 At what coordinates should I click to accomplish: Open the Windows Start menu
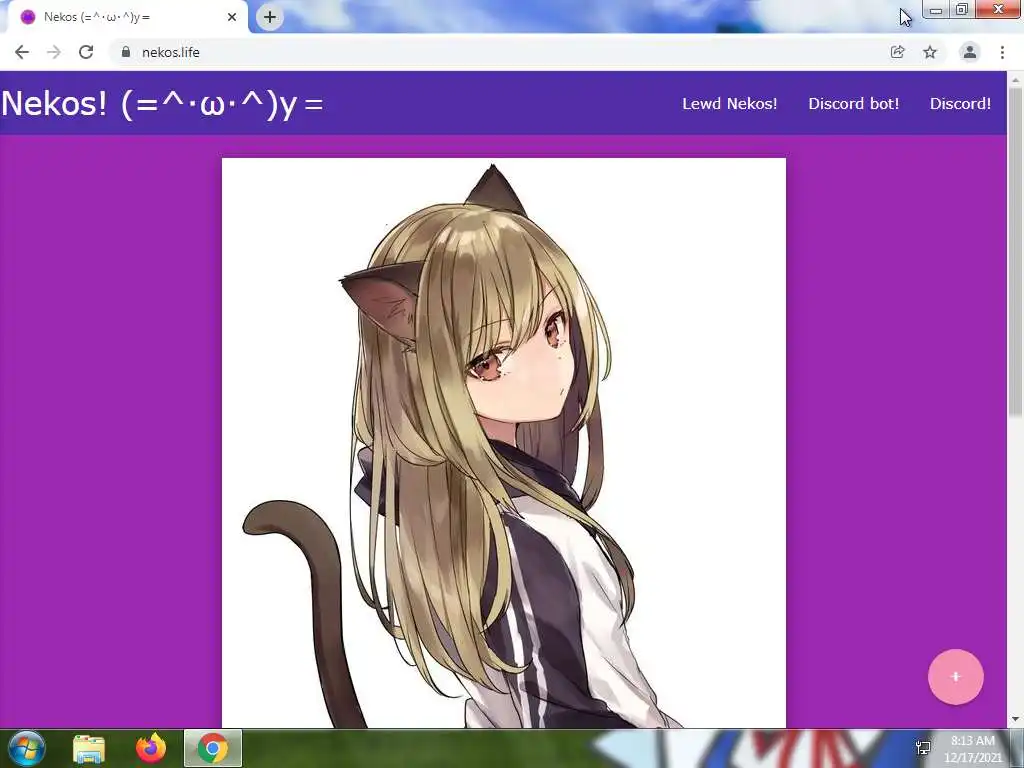click(27, 748)
